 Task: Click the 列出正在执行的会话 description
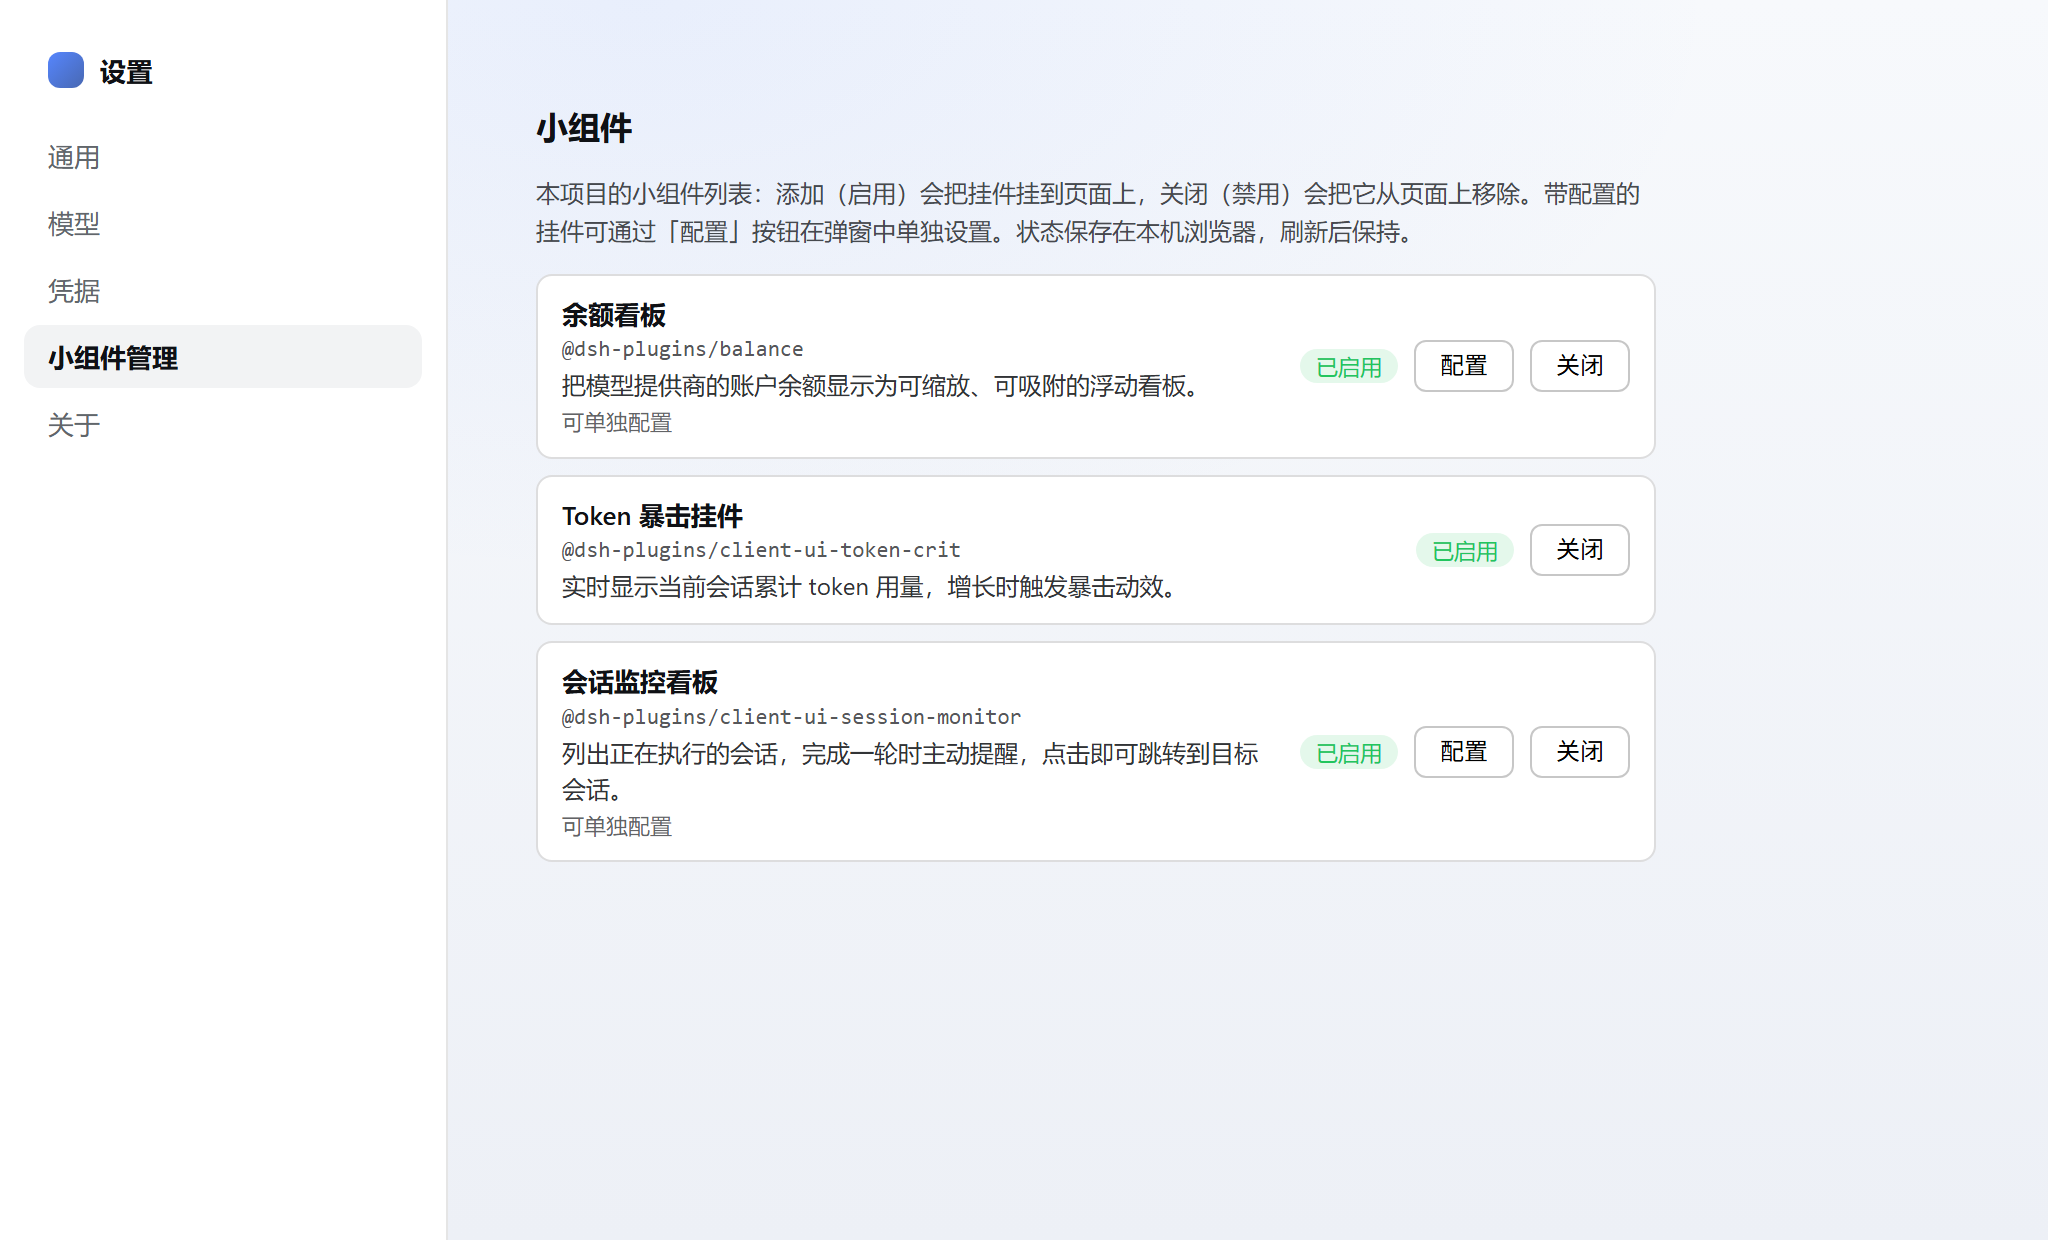pyautogui.click(x=910, y=771)
